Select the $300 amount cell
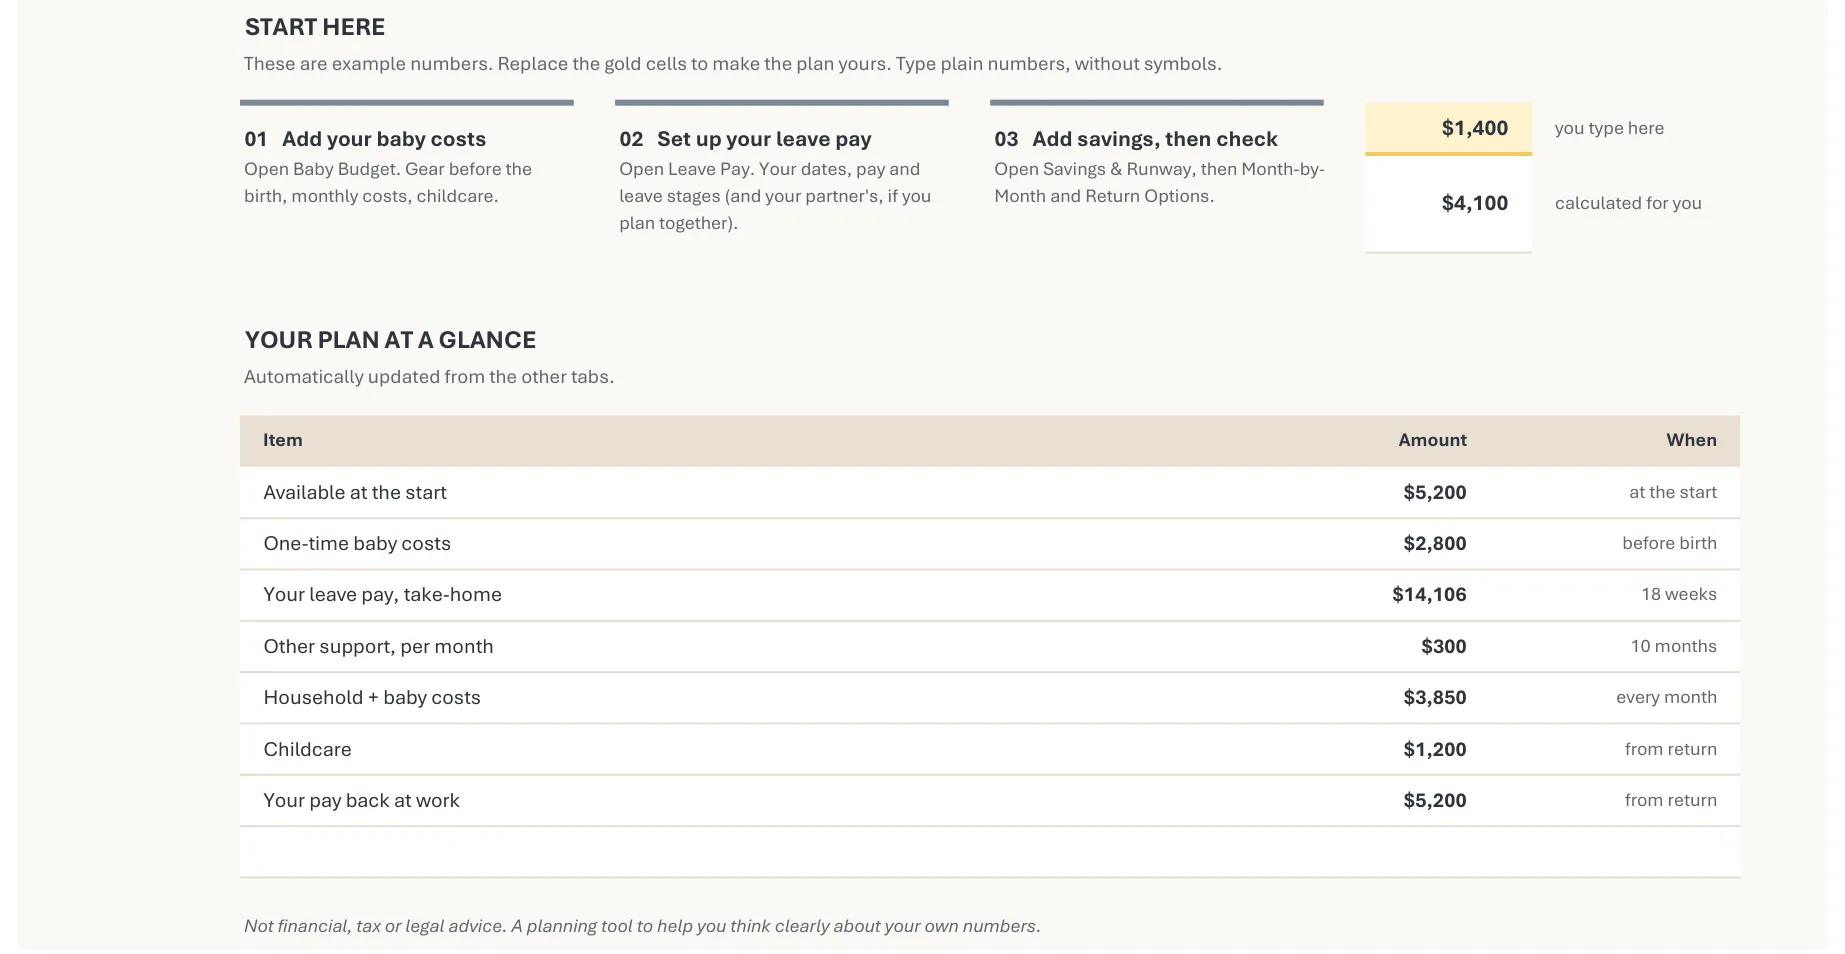Screen dimensions: 1845x954 (x=1444, y=646)
